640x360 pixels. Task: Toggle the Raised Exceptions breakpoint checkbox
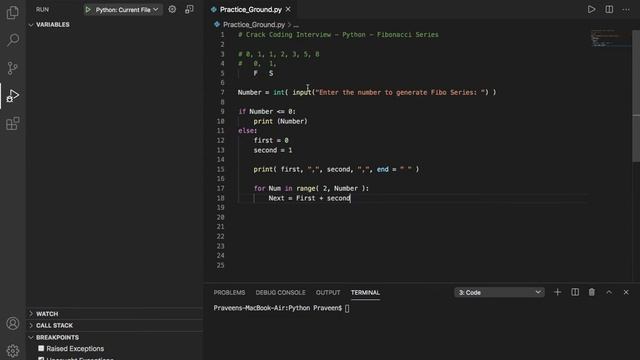pyautogui.click(x=41, y=349)
